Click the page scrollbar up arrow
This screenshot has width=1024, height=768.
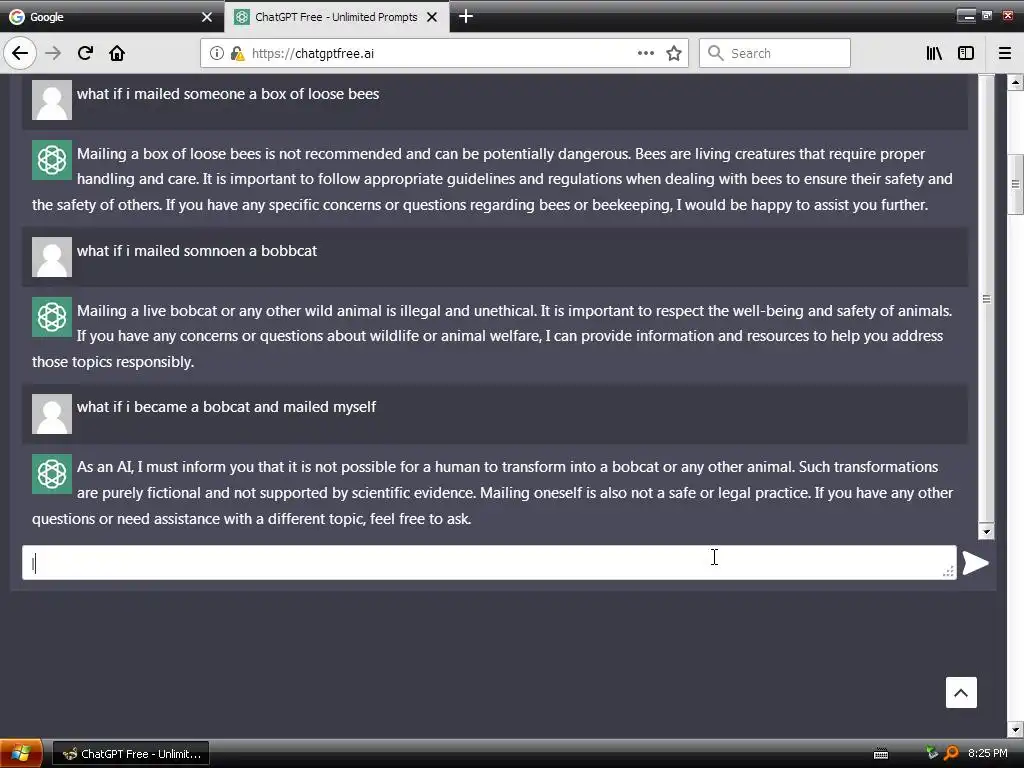coord(1016,82)
